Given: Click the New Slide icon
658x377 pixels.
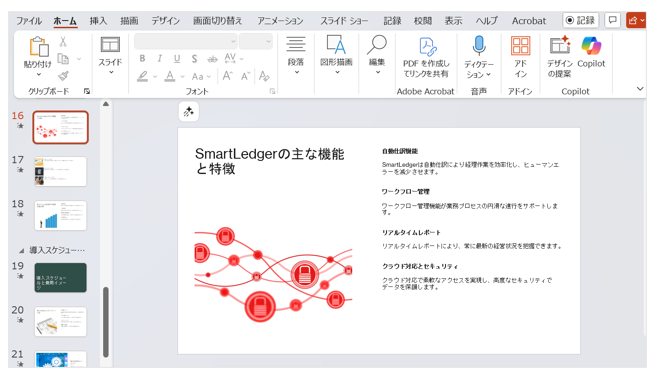Looking at the screenshot, I should (x=110, y=45).
